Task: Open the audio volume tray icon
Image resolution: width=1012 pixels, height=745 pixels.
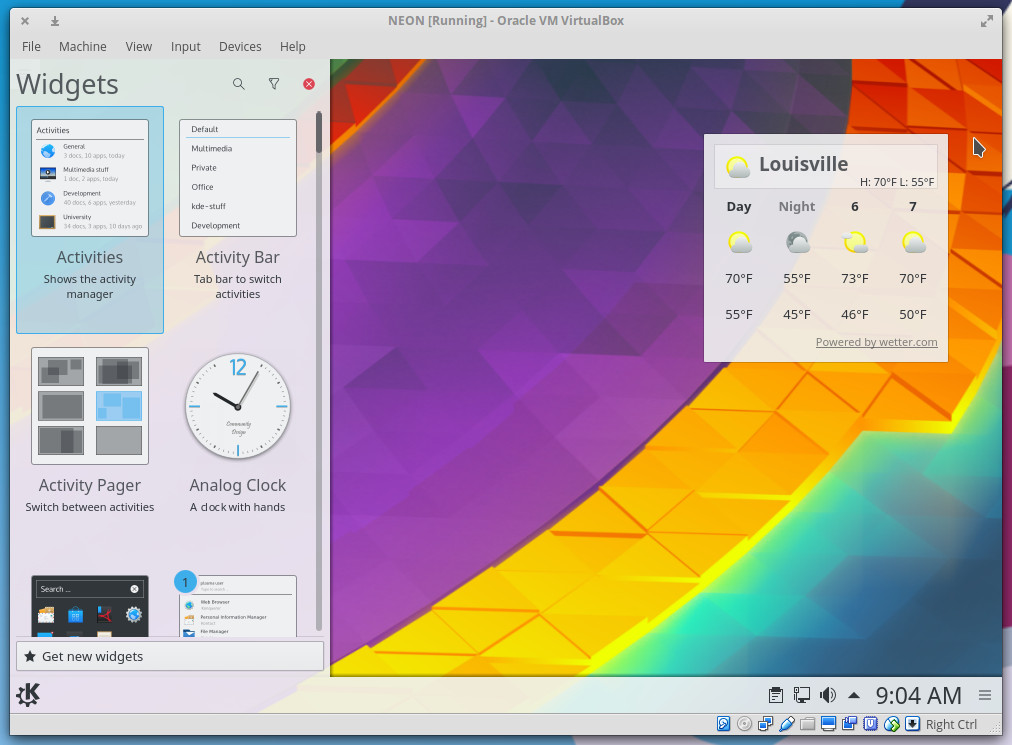Action: [x=827, y=695]
